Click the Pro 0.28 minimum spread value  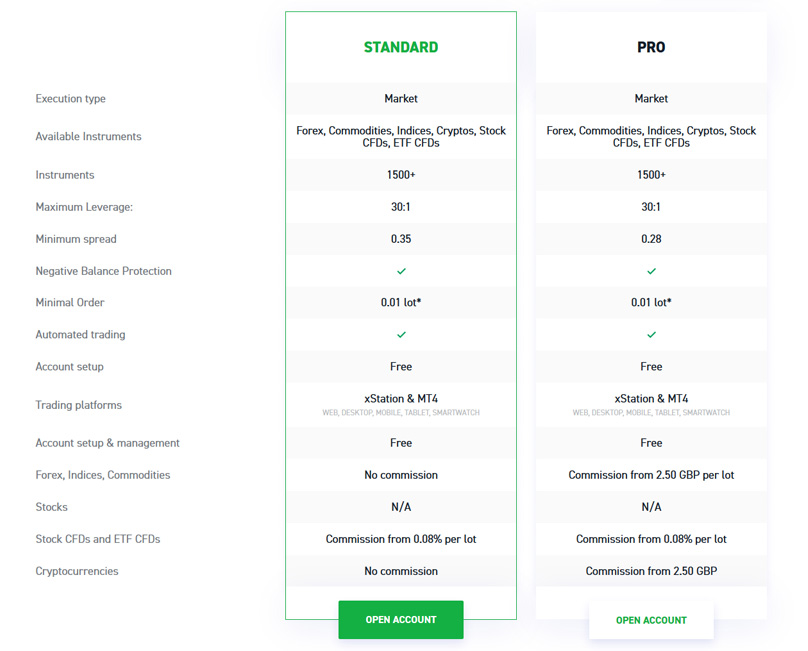click(651, 239)
